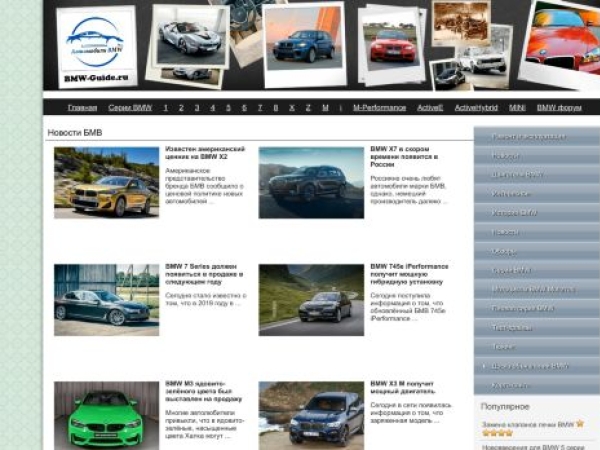
Task: Open the ActiveE menu link
Action: (x=430, y=108)
